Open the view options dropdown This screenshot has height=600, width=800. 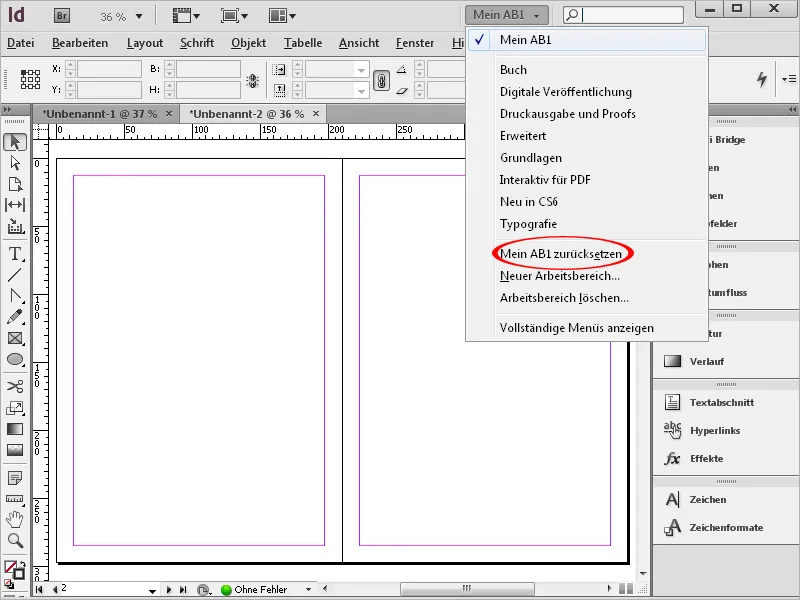[186, 16]
